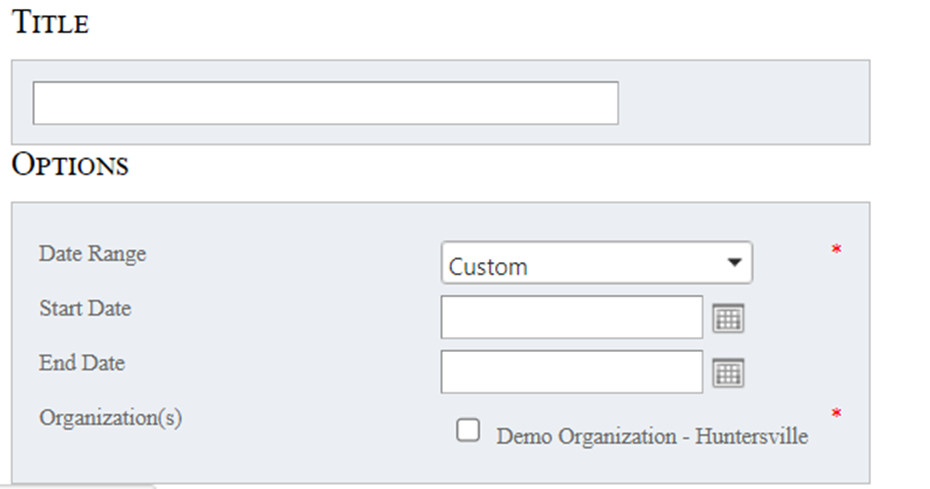Check the Demo Organization - Huntersville checkbox

point(467,431)
